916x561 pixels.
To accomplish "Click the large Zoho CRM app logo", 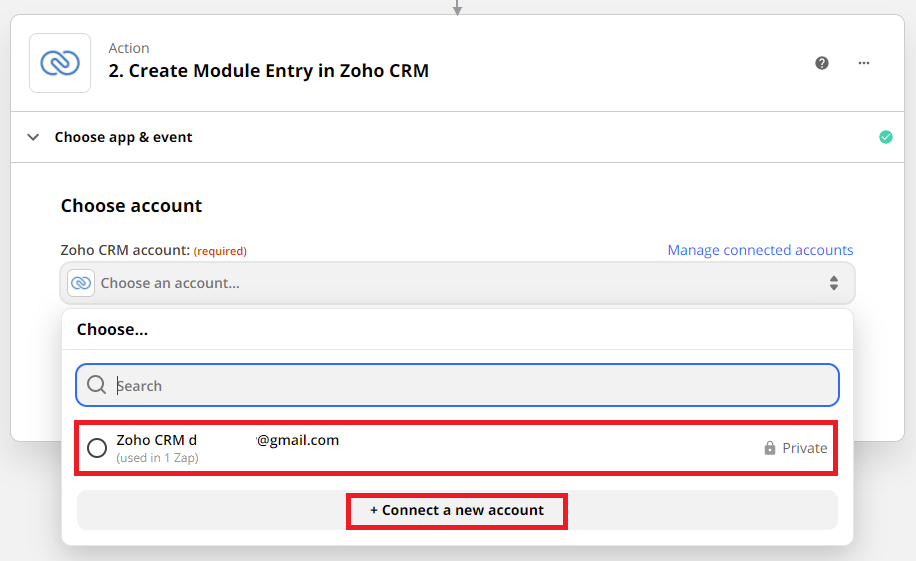I will tap(60, 63).
